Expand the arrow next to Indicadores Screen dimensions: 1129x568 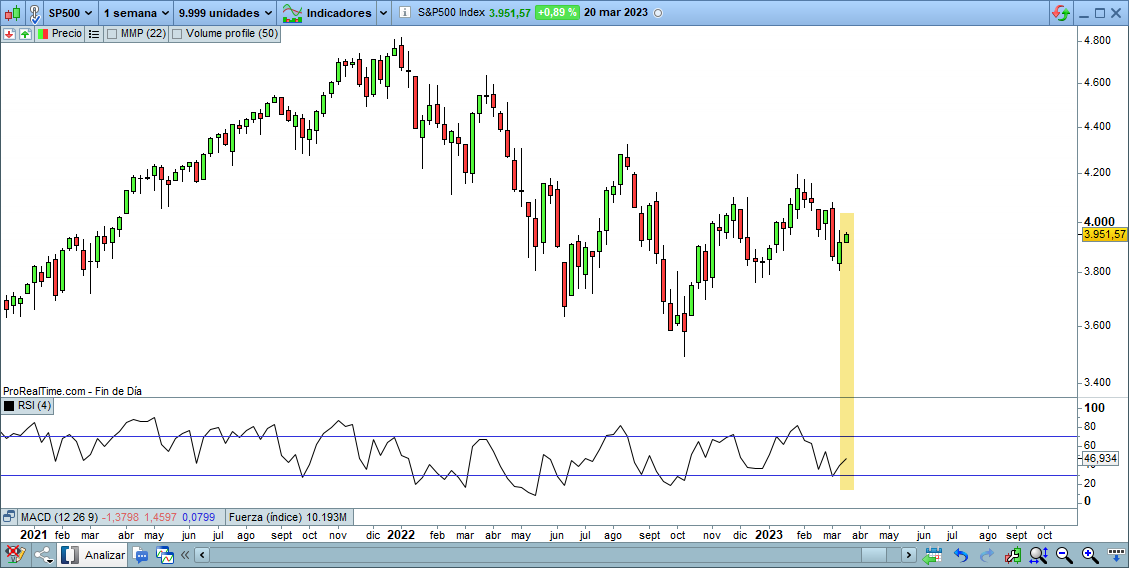click(x=383, y=12)
